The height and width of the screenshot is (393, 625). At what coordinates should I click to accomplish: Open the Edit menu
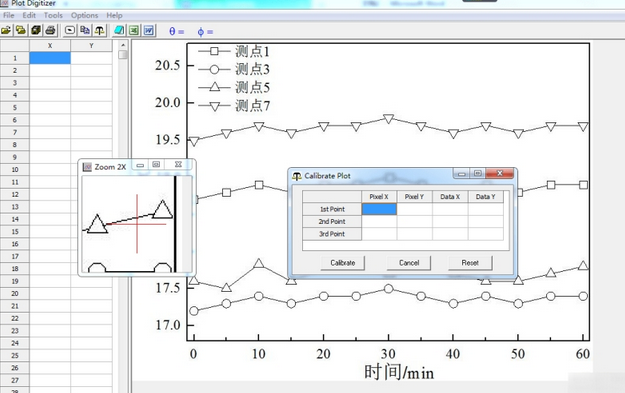click(x=29, y=15)
